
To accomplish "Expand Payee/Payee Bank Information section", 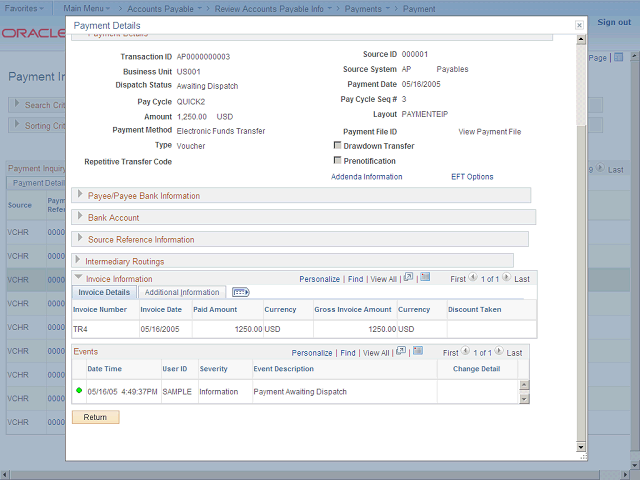I will [x=80, y=193].
